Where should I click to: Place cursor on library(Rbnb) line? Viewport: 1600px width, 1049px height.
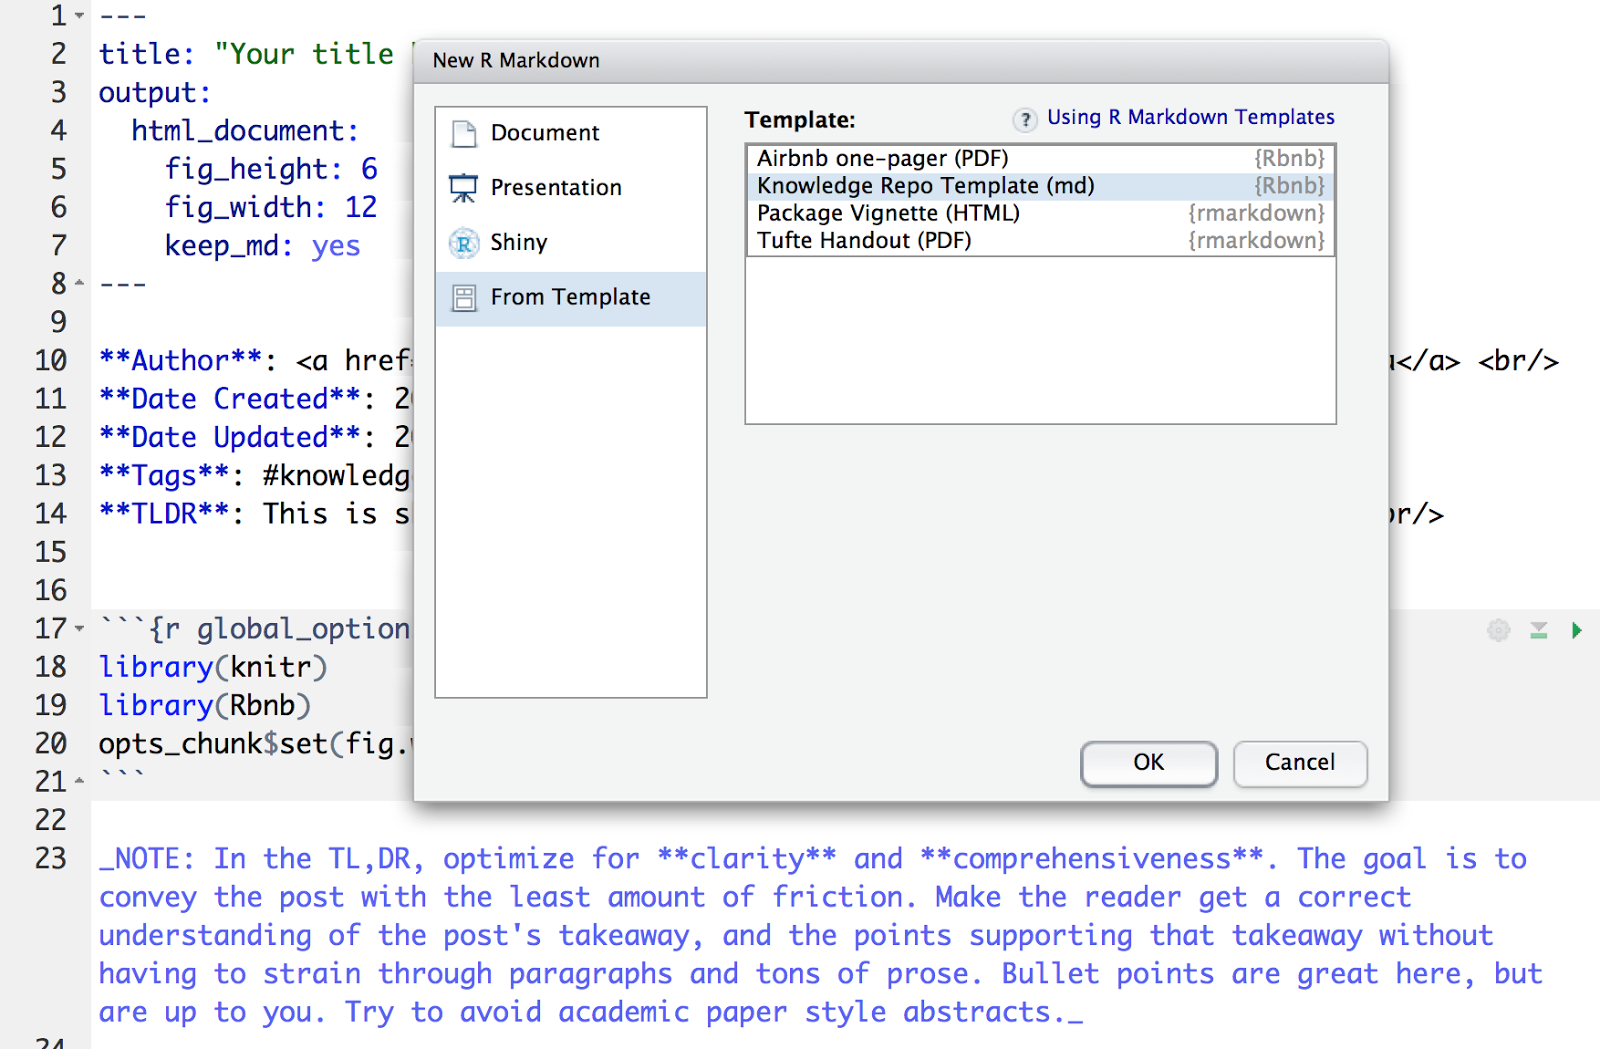point(205,706)
